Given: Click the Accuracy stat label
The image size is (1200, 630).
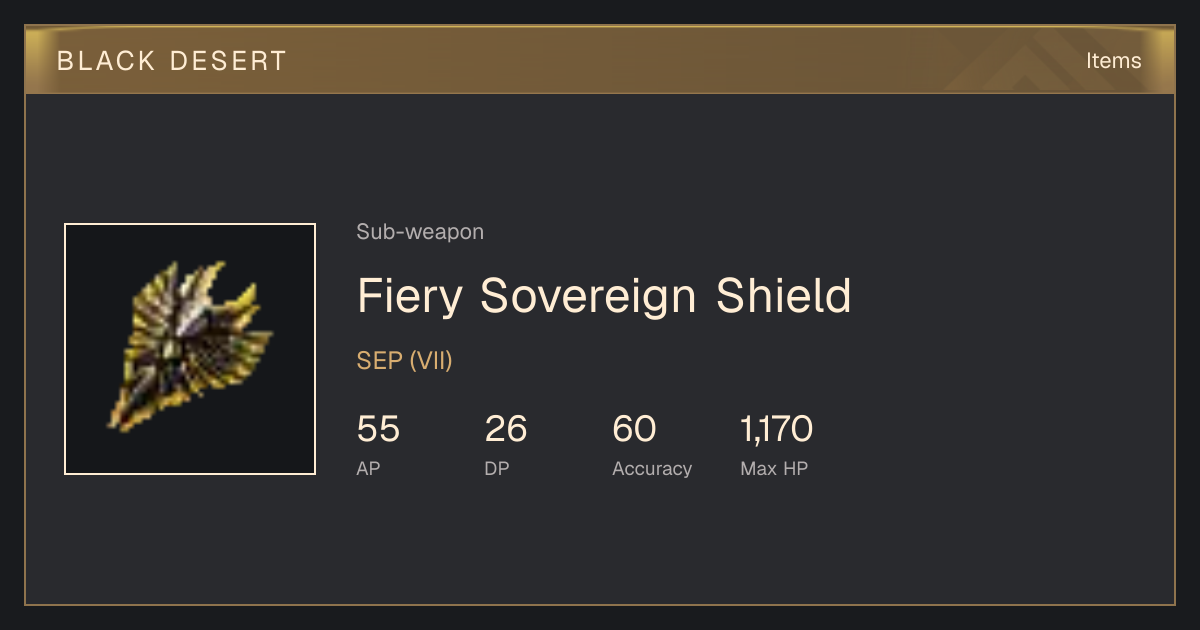Looking at the screenshot, I should pos(652,468).
